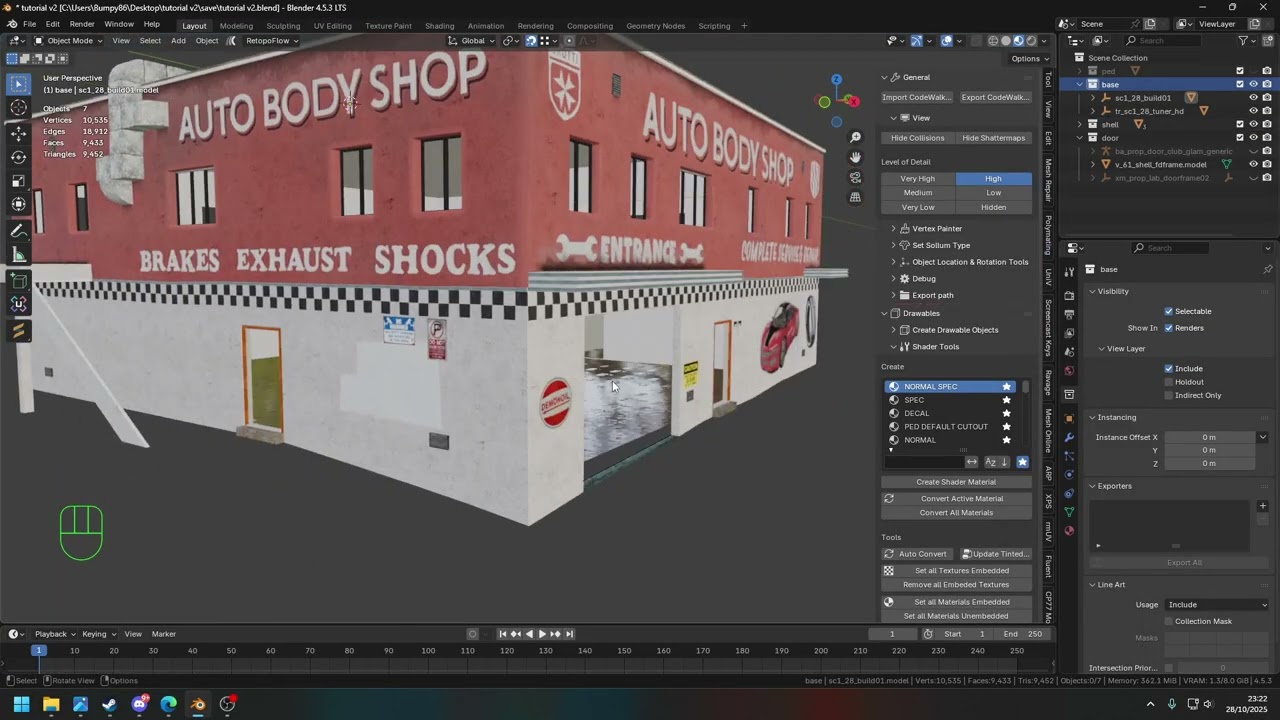1280x720 pixels.
Task: Toggle camera view gizmo icon
Action: pos(856,177)
